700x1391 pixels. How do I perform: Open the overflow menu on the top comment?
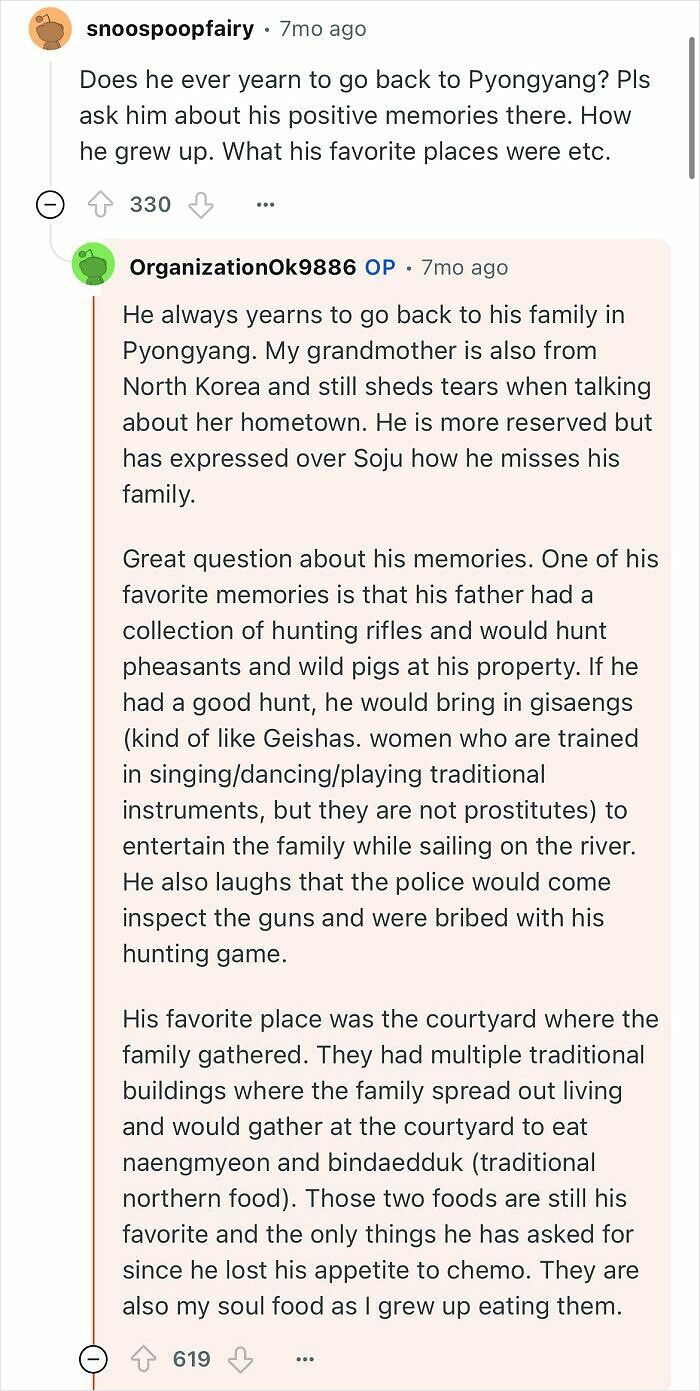pyautogui.click(x=265, y=203)
